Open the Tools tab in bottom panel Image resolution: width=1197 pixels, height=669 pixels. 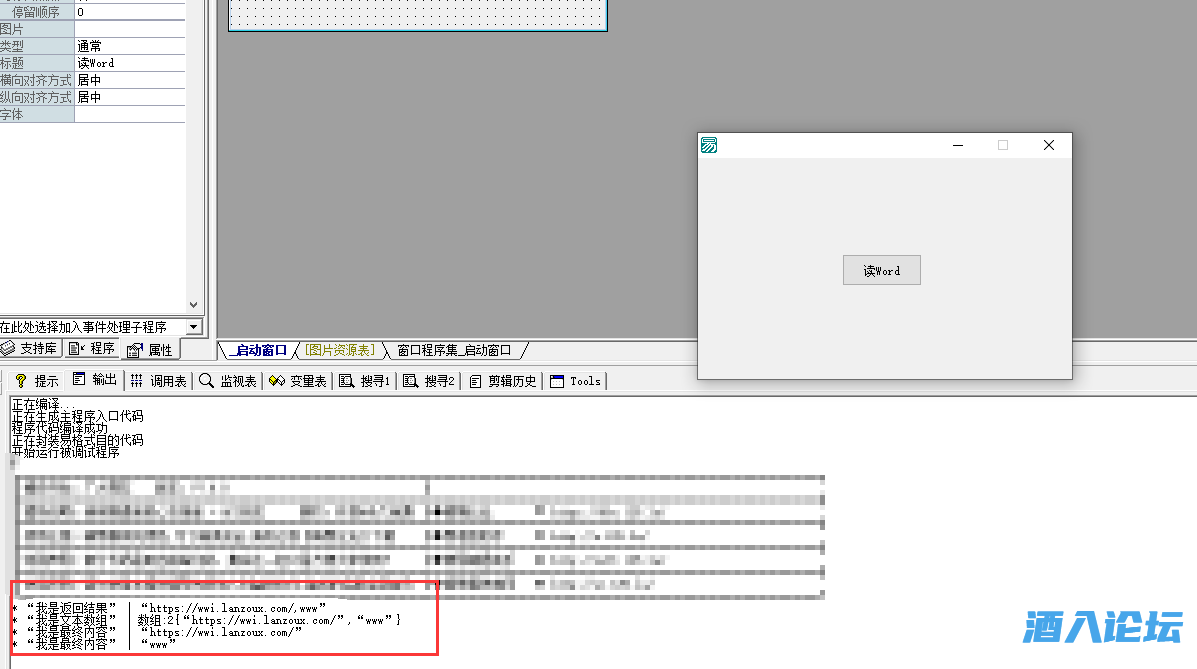point(576,381)
